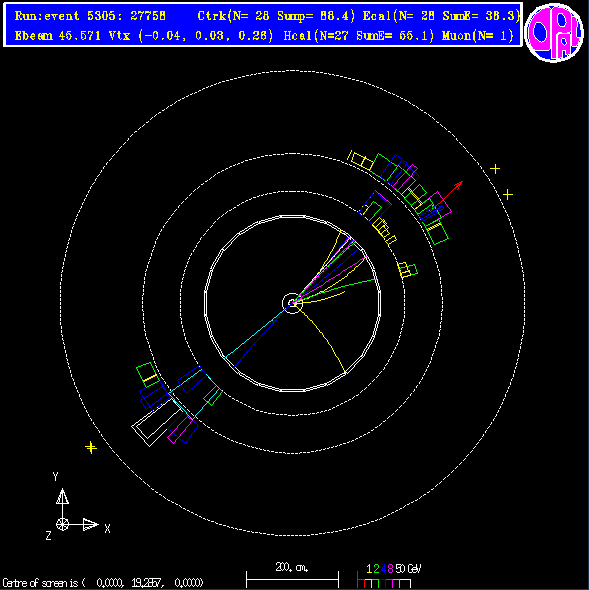
Task: Pick the green 2 GeV legend entry
Action: (x=376, y=569)
